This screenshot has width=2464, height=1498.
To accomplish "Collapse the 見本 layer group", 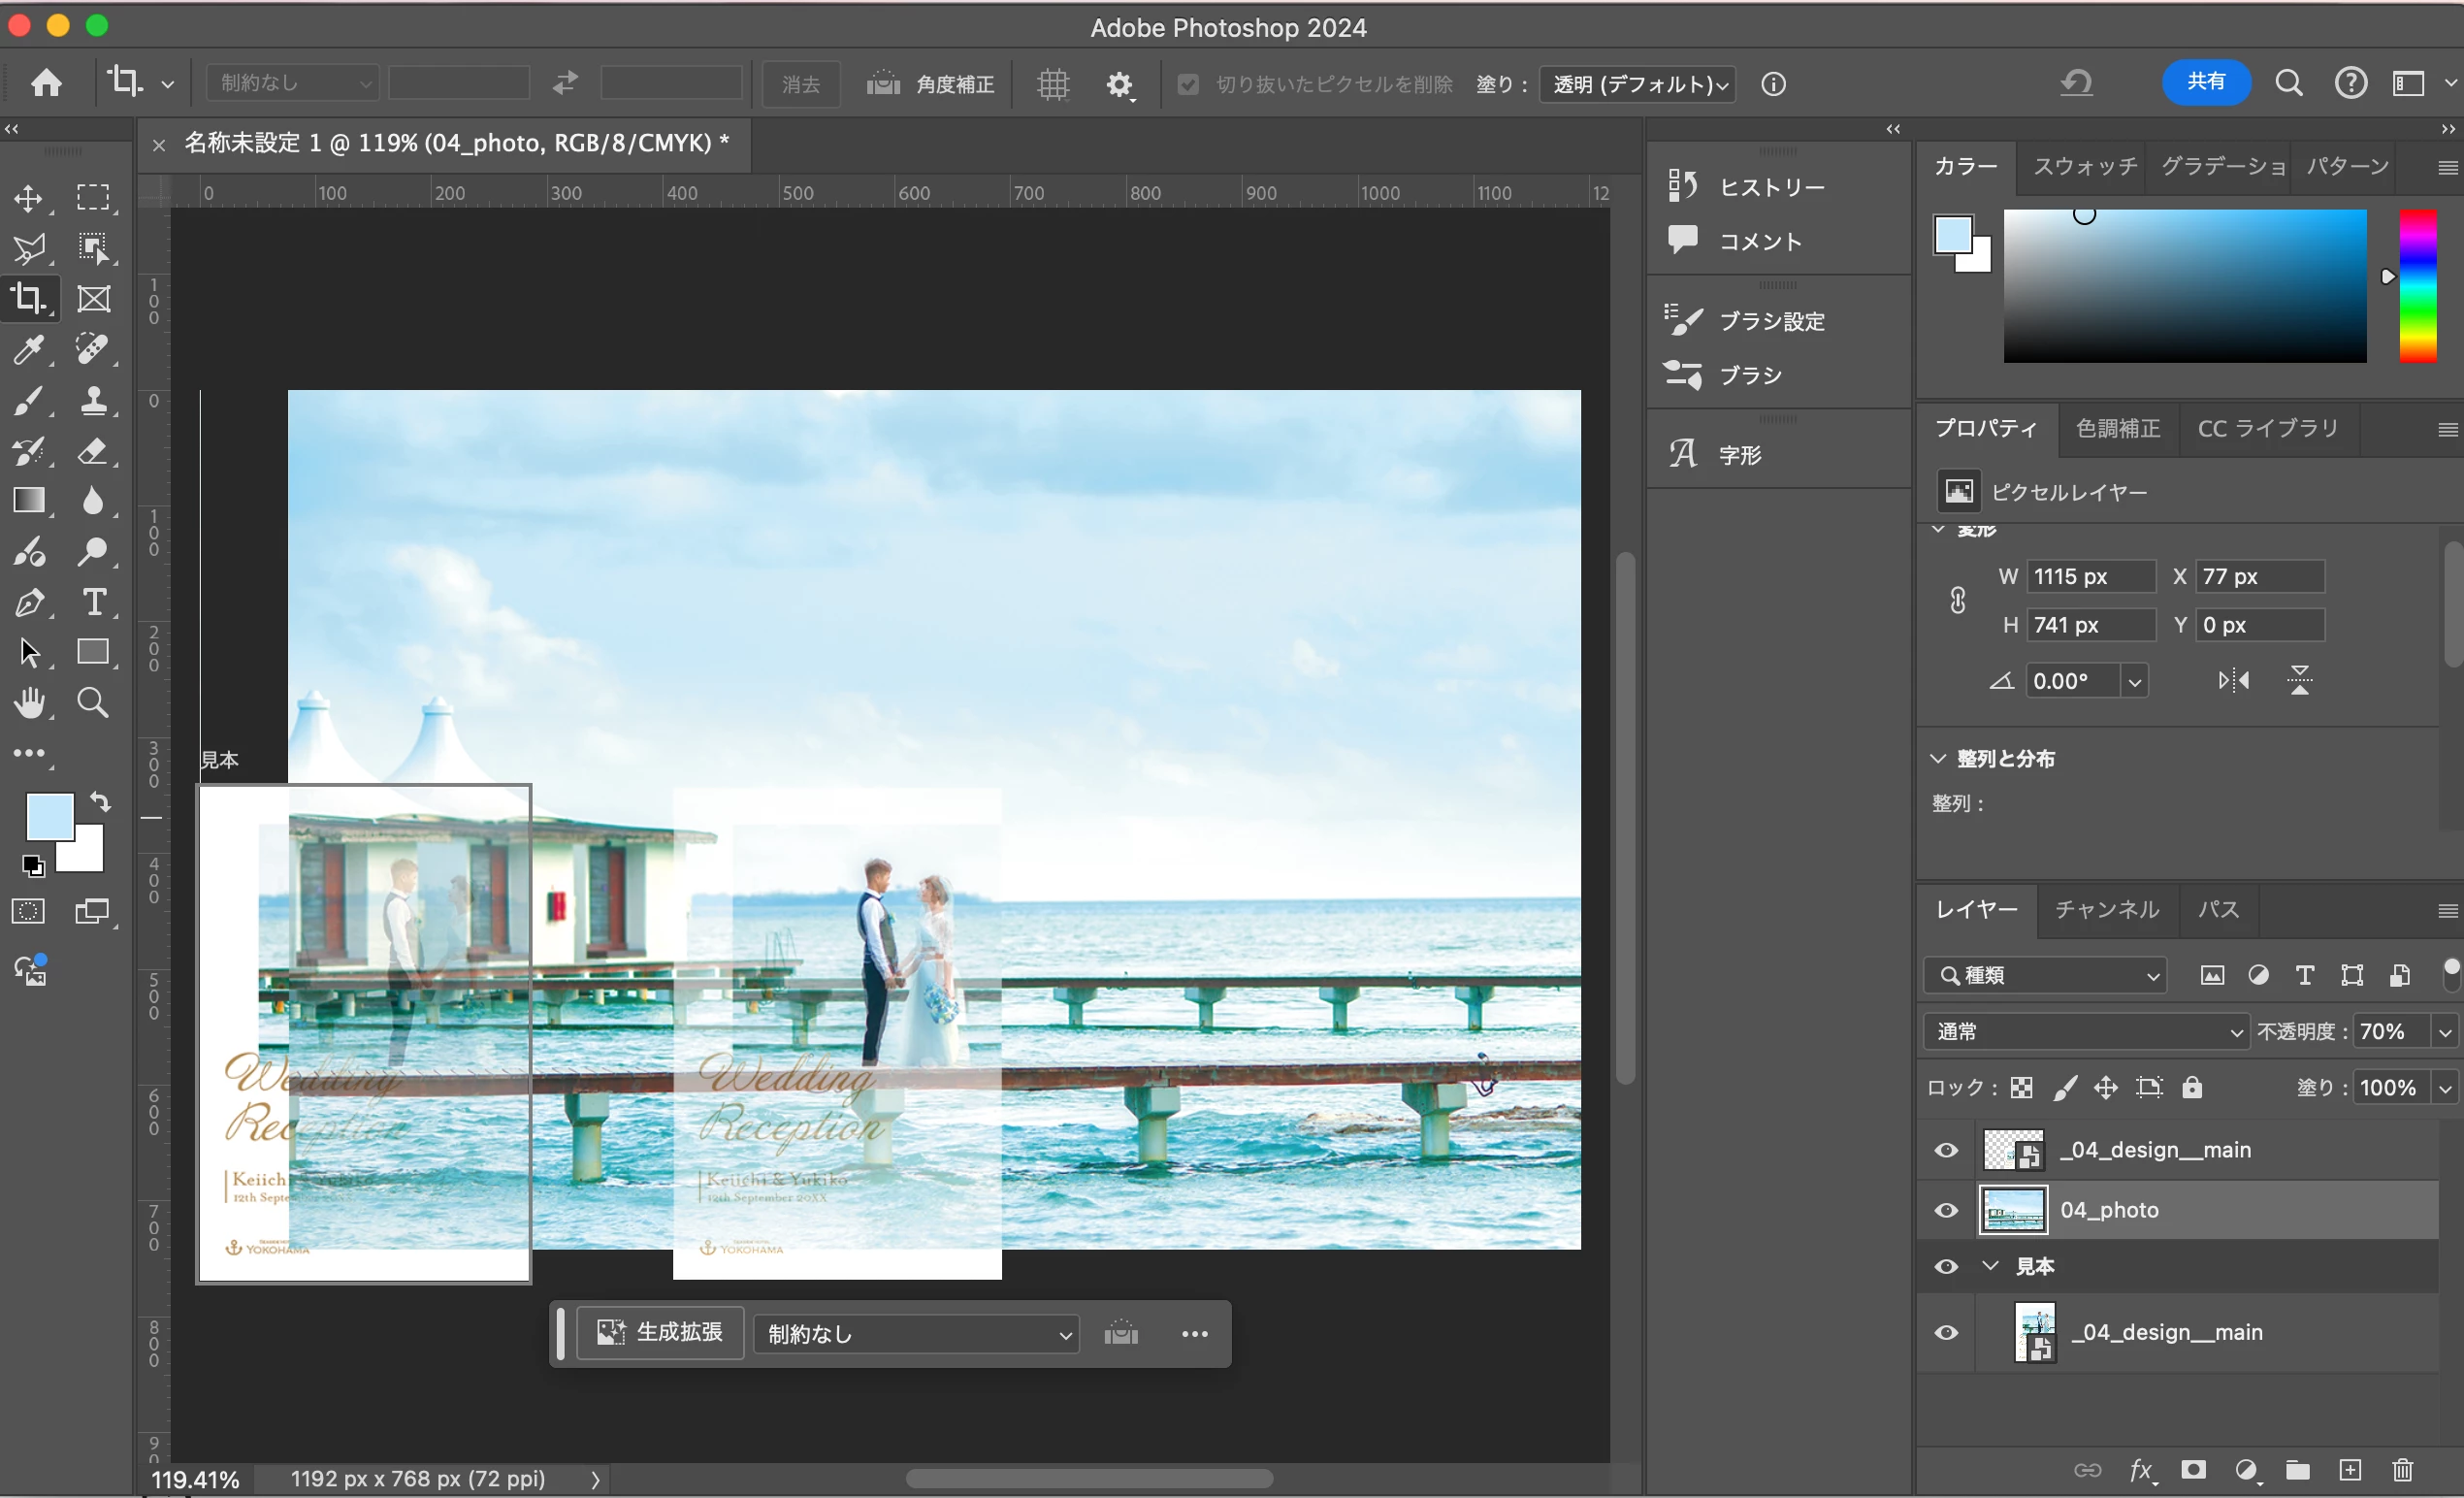I will (x=1990, y=1266).
